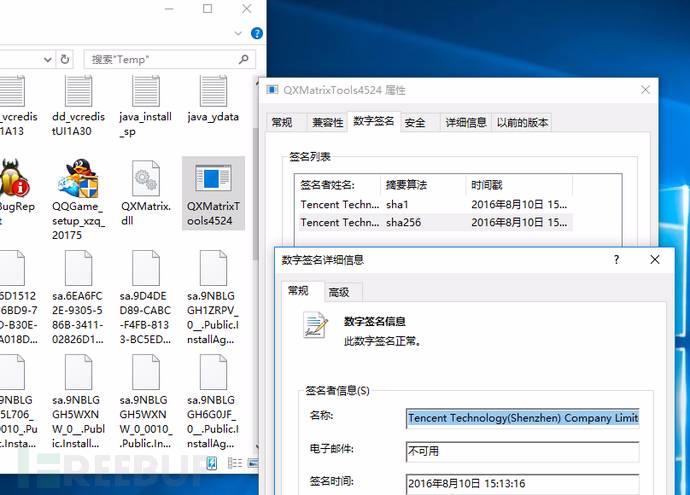Click the QXMatrixTools4524 properties title icon

coord(272,90)
